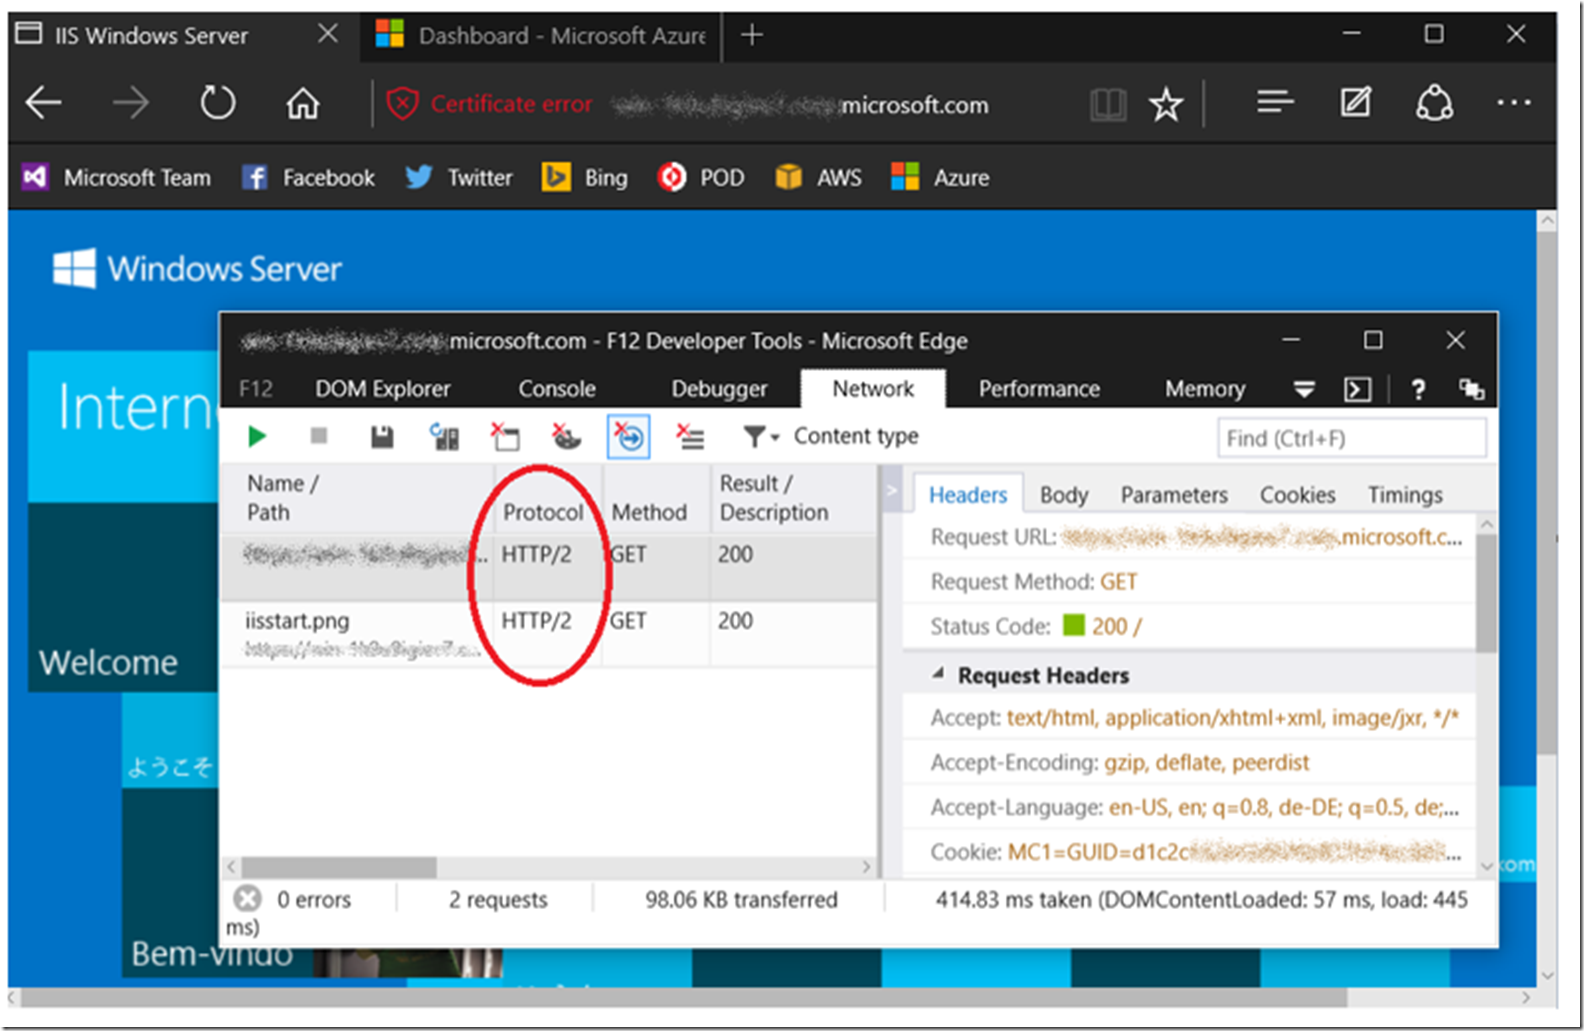
Task: Click the Certificate error shield icon
Action: point(402,103)
